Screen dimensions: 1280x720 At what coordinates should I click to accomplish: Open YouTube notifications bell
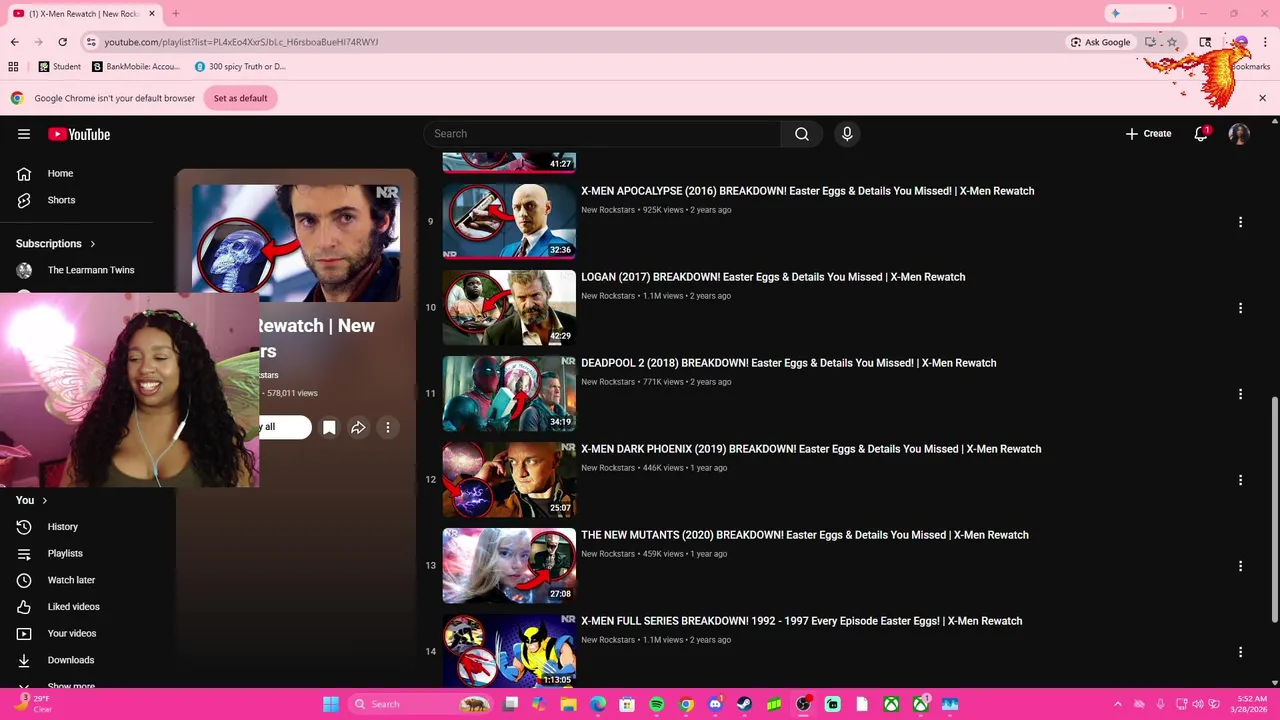pos(1201,134)
